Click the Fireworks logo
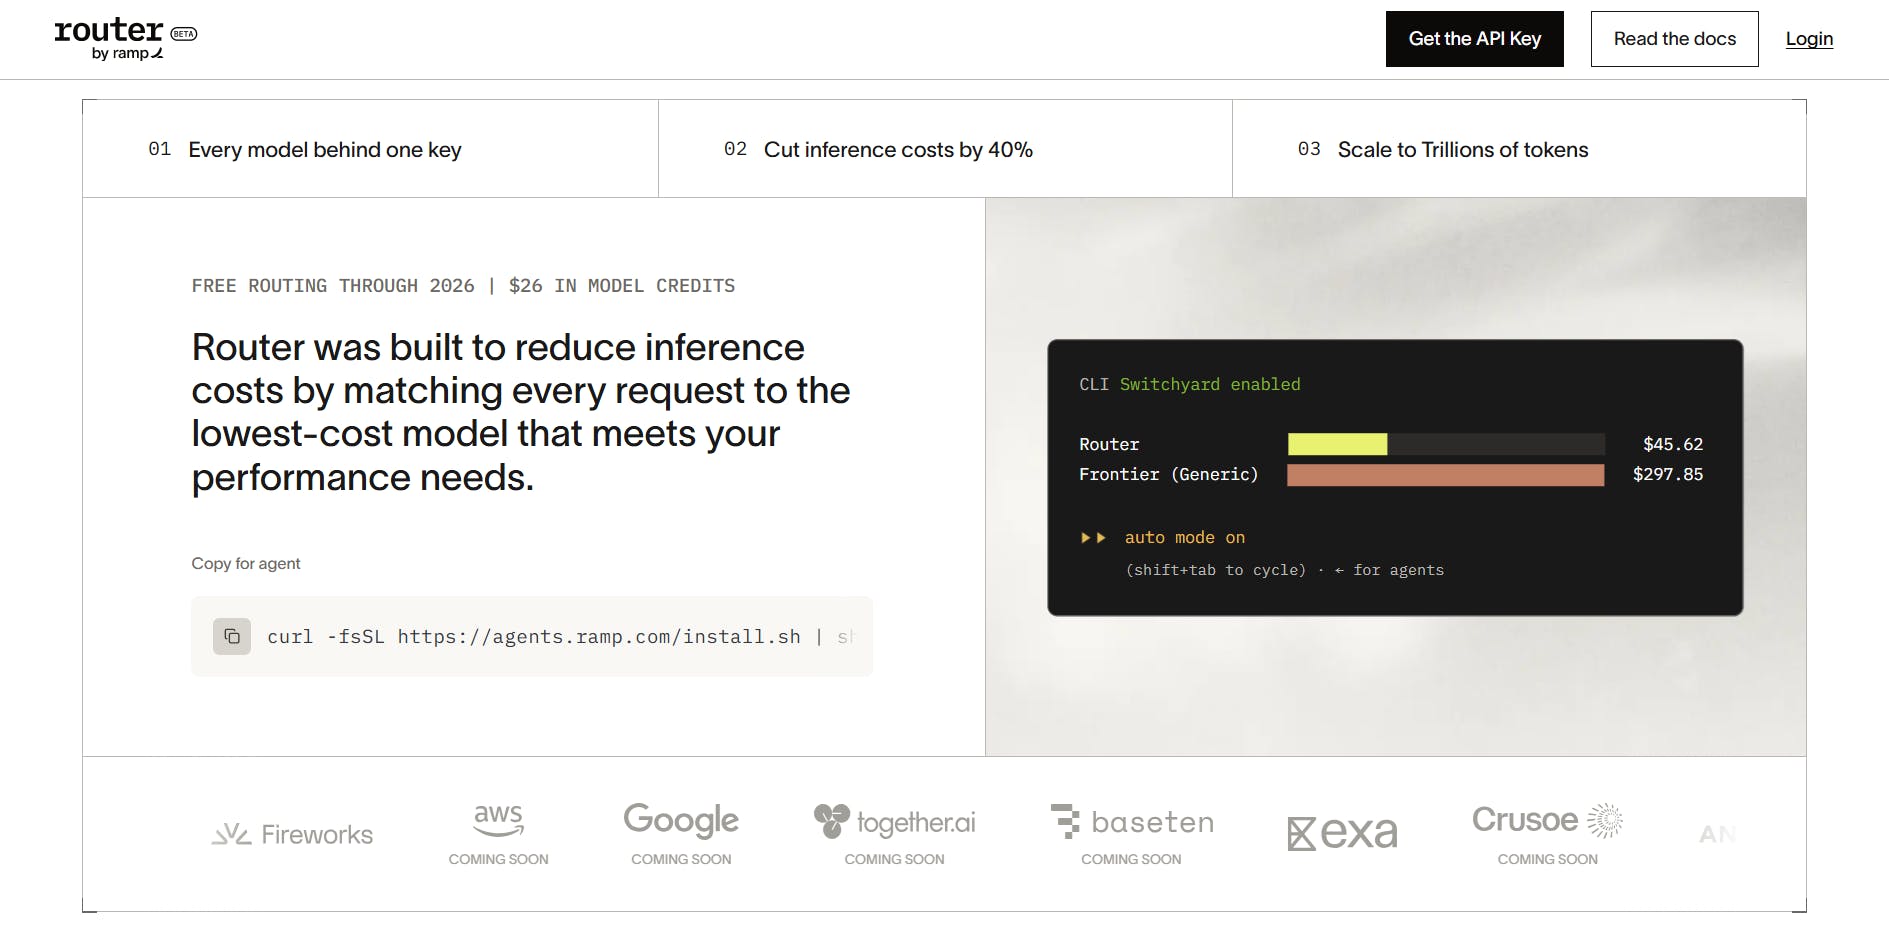1889x940 pixels. (x=292, y=834)
